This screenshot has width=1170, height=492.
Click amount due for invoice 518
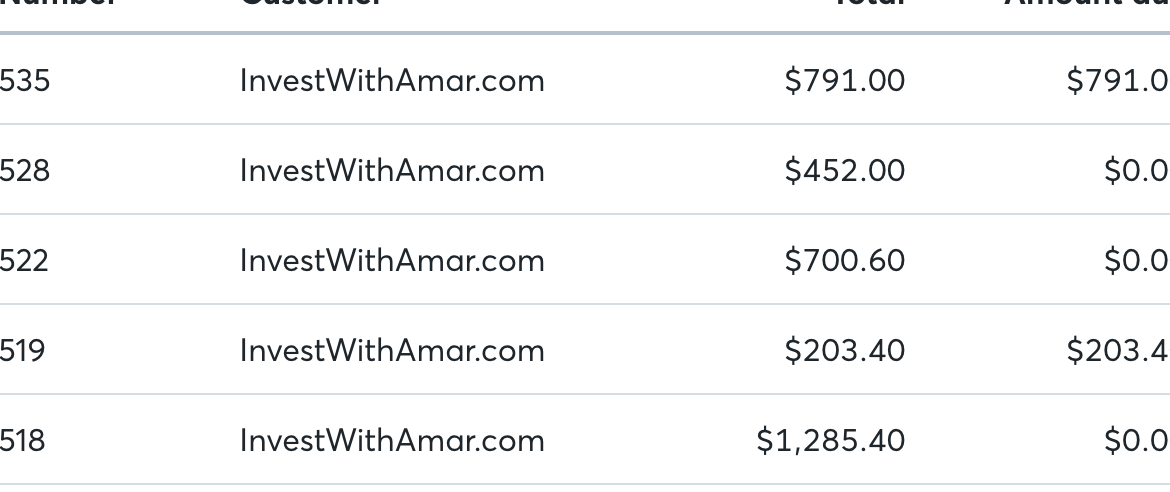(x=1136, y=440)
